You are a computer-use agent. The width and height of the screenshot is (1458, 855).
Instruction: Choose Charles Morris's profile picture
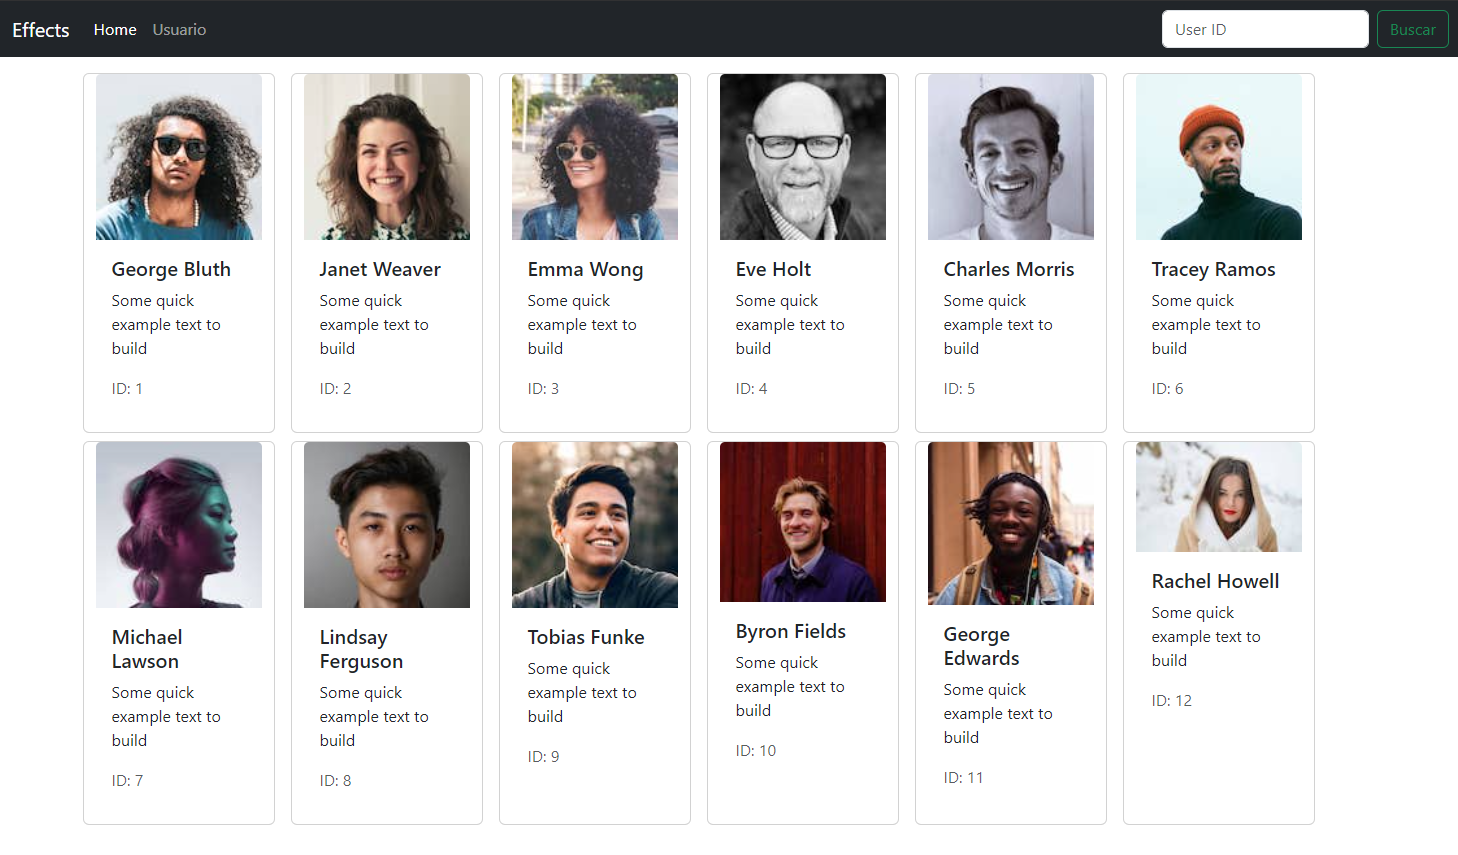tap(1011, 157)
